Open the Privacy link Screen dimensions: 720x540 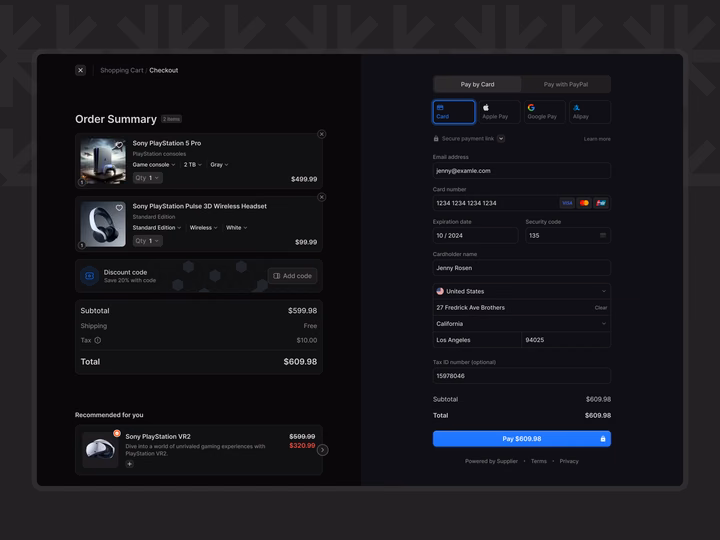(x=569, y=461)
